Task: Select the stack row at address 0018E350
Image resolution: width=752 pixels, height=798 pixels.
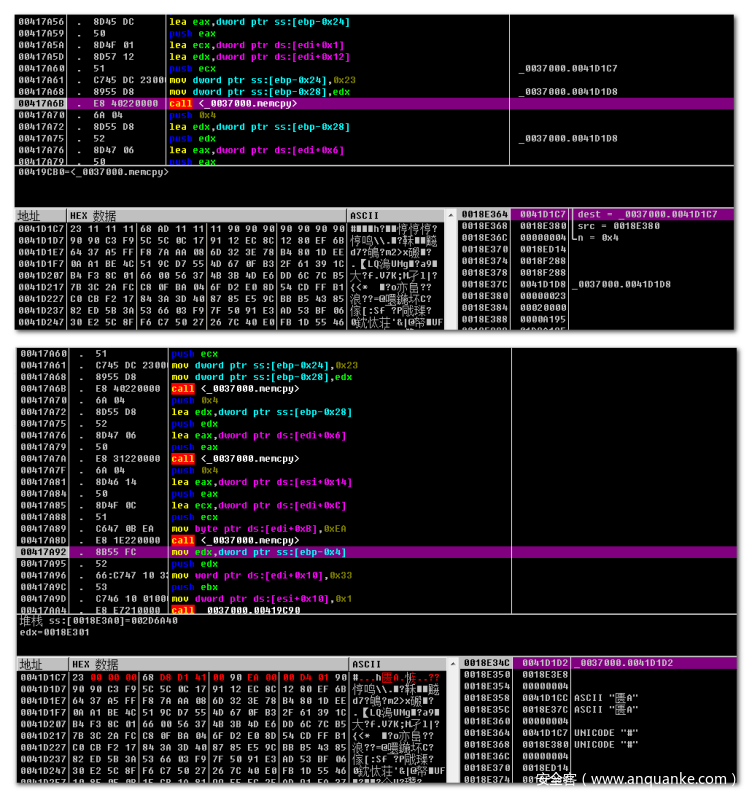Action: click(x=600, y=675)
